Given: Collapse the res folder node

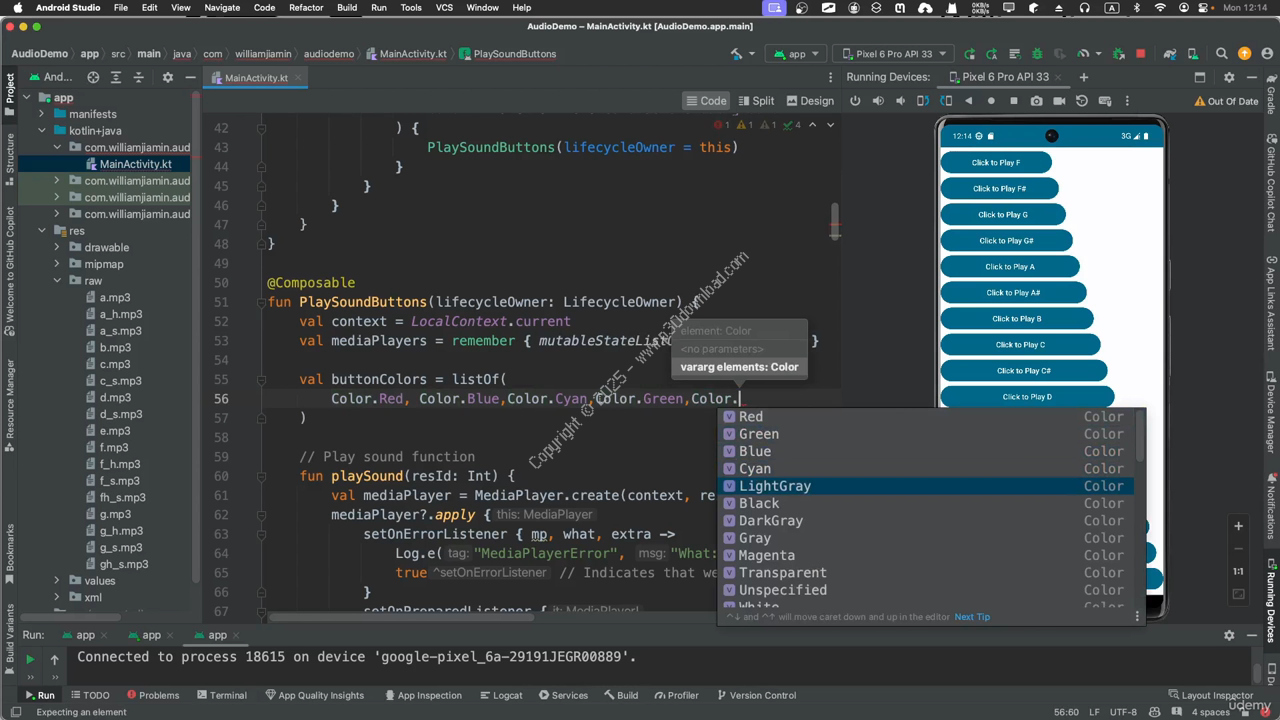Looking at the screenshot, I should [x=43, y=231].
